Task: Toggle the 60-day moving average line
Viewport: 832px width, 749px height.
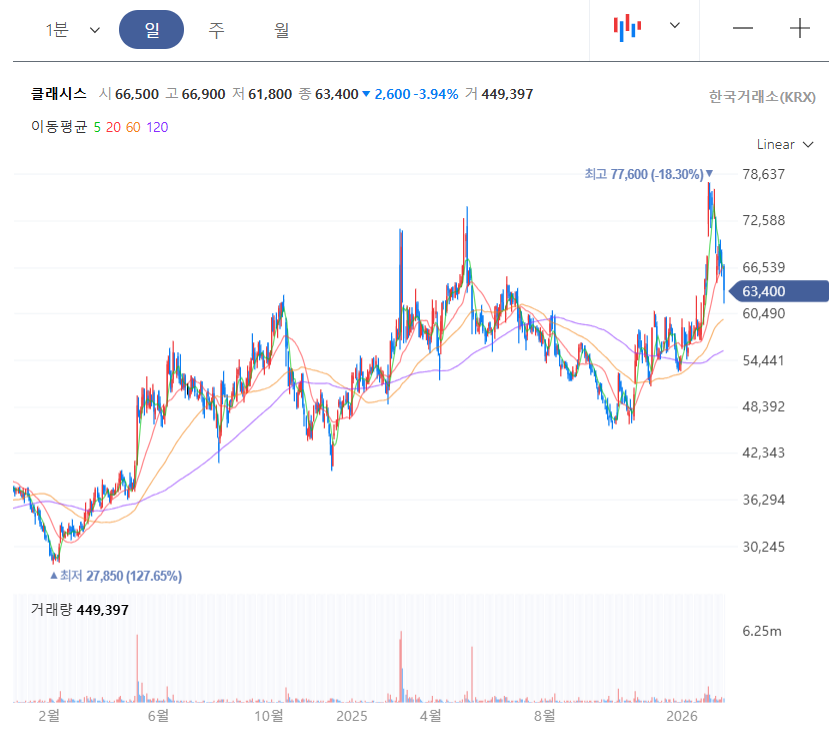Action: (x=133, y=127)
